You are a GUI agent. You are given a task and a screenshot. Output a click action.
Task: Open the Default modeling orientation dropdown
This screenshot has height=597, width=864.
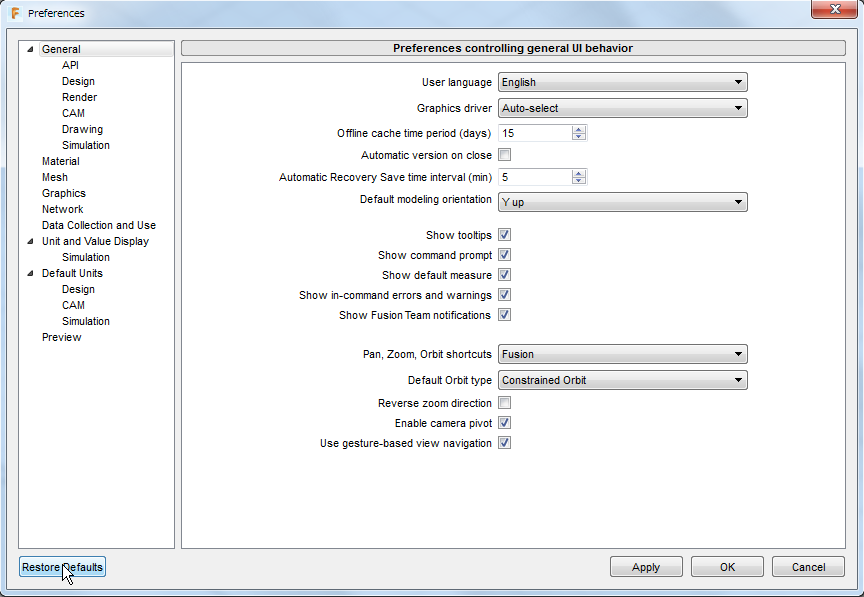(737, 201)
